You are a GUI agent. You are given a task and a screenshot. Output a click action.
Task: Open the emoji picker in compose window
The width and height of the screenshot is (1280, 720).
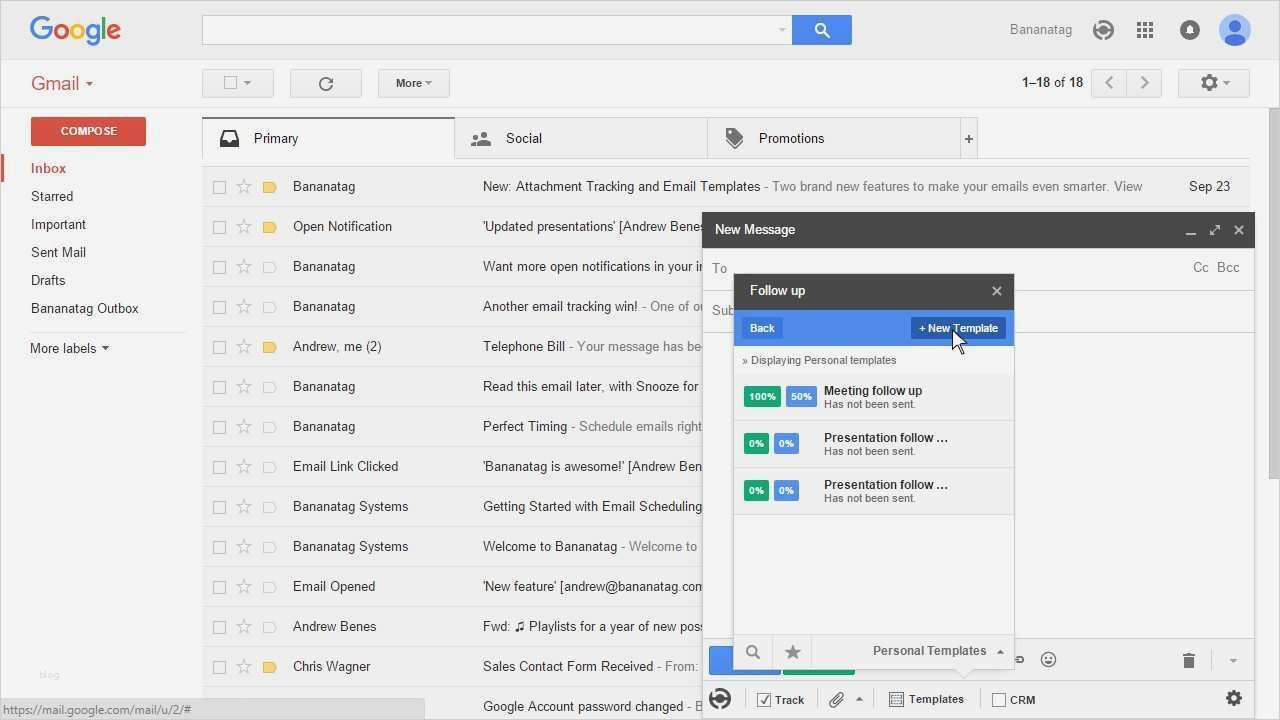tap(1048, 659)
